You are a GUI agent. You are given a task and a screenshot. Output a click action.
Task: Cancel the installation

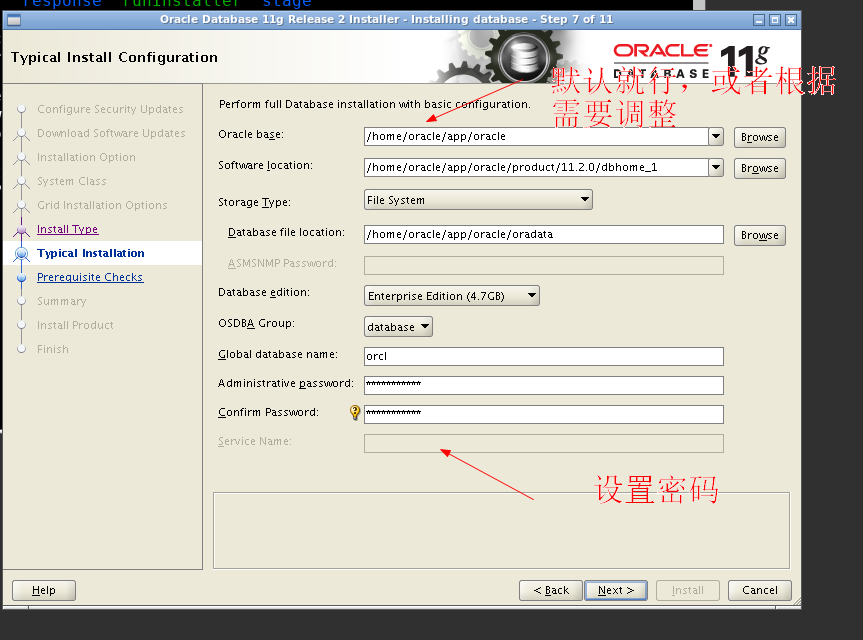click(x=760, y=590)
